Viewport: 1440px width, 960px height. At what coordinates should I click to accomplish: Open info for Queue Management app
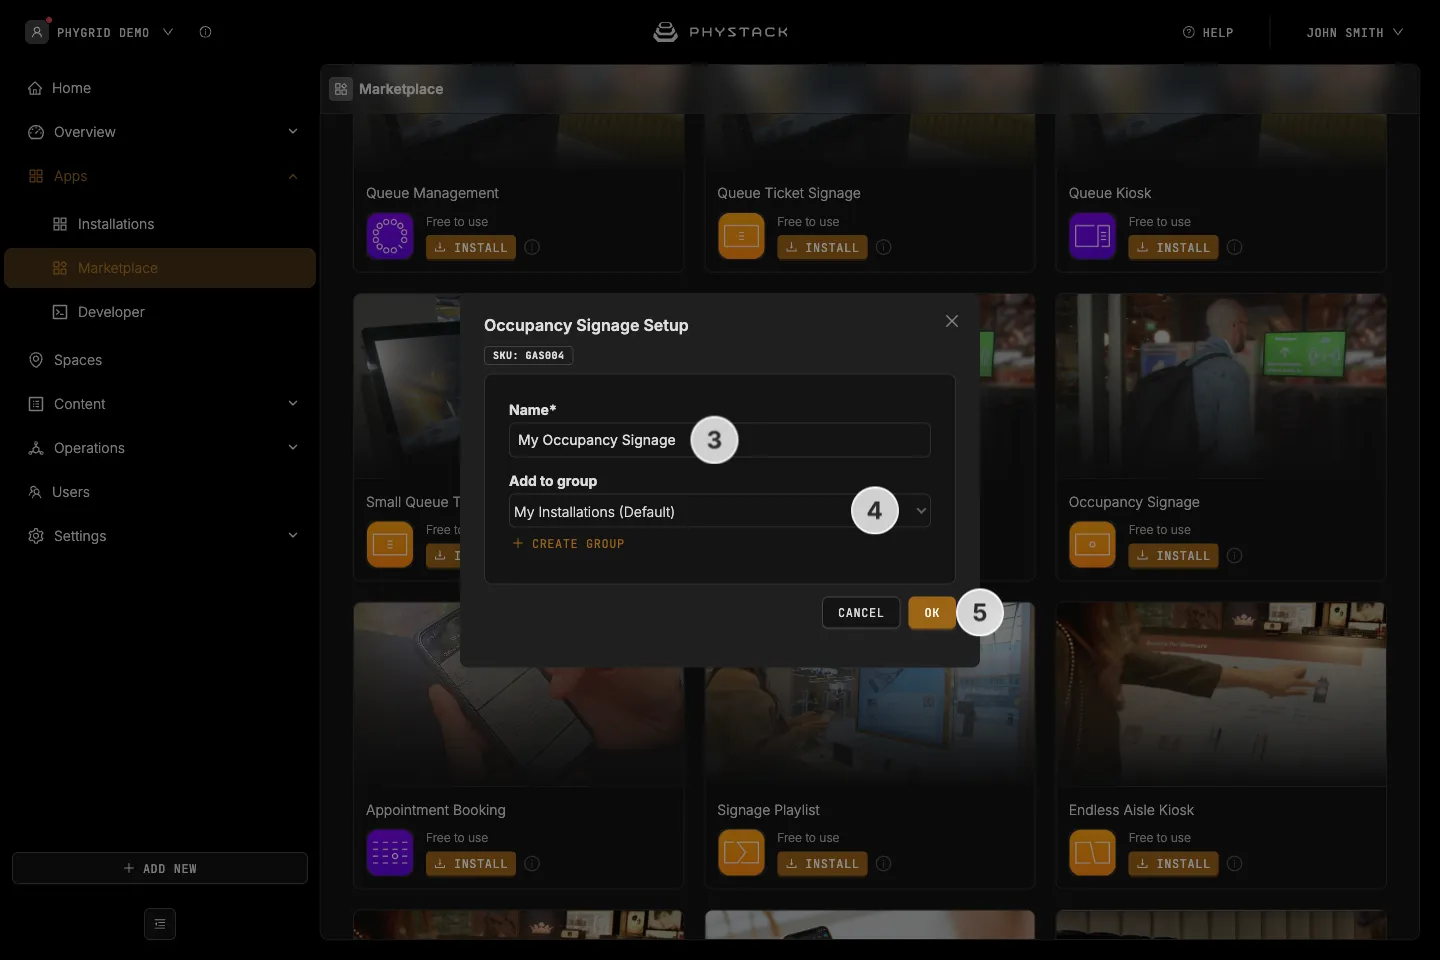(x=532, y=247)
